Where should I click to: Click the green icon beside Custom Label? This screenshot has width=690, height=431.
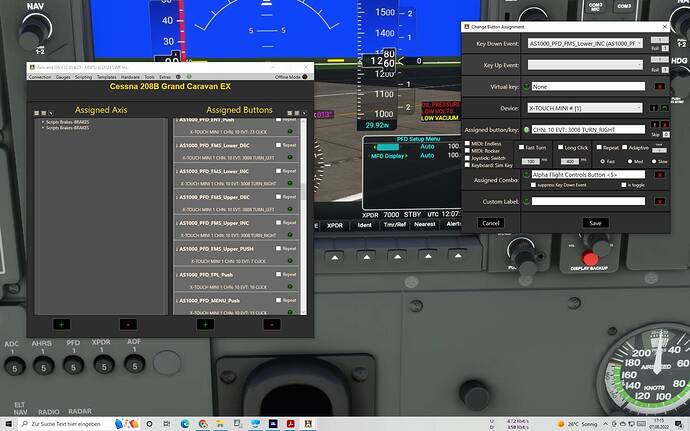526,202
